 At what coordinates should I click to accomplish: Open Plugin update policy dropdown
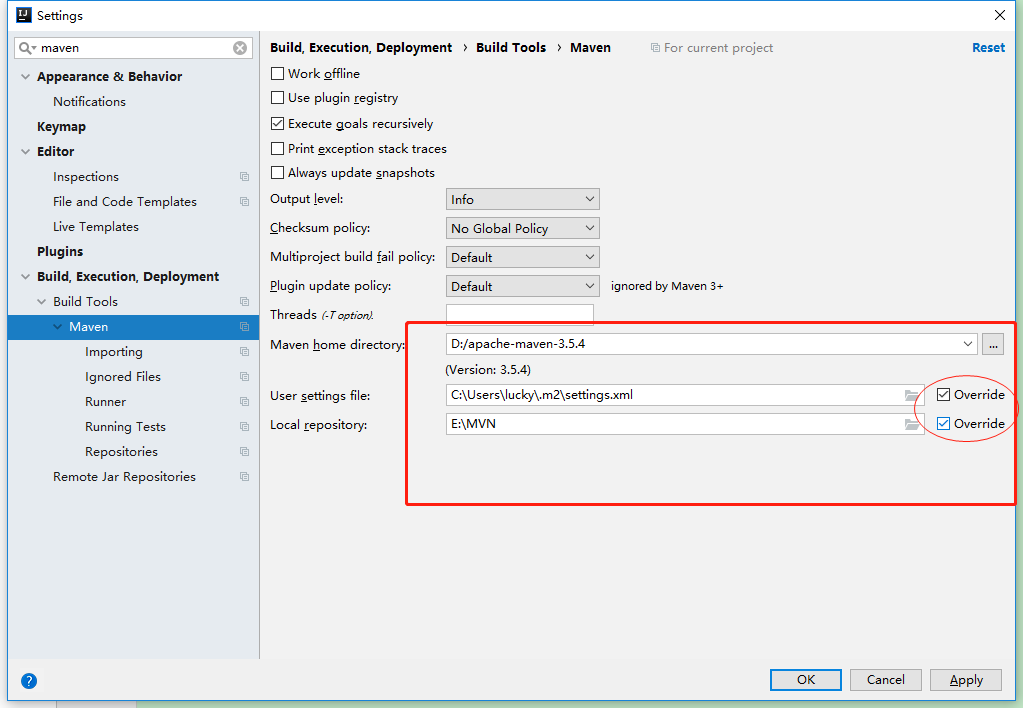coord(523,286)
